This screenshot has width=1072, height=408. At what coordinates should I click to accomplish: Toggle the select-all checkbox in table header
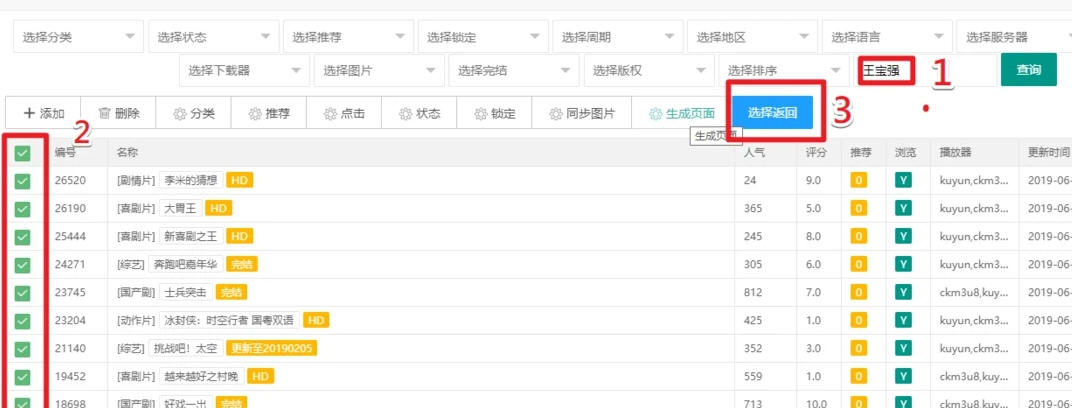(22, 153)
